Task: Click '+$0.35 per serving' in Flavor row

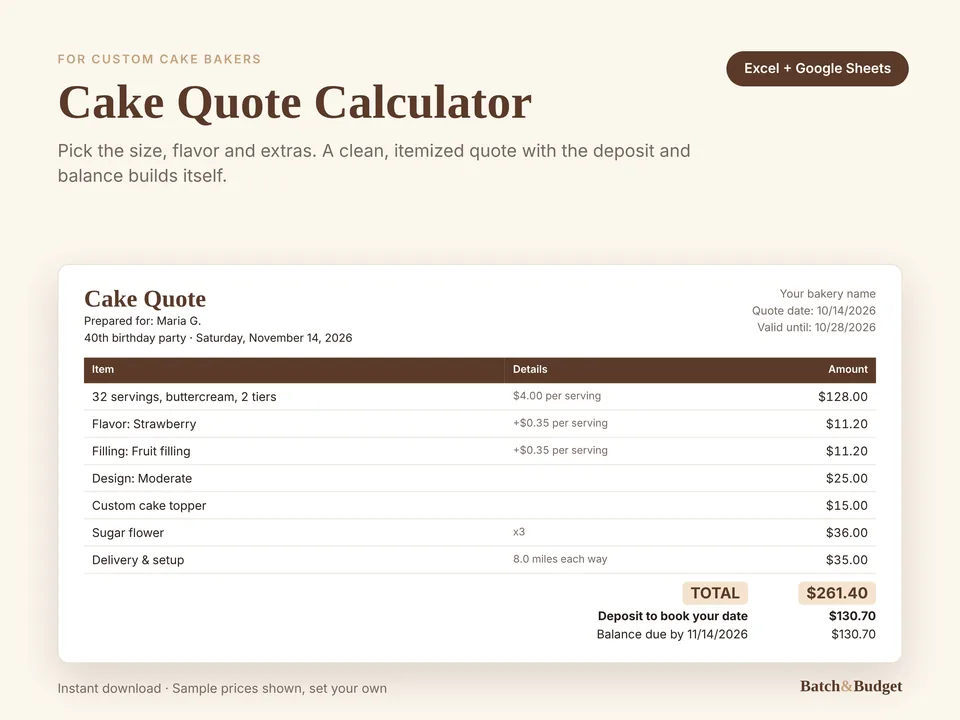Action: coord(560,423)
